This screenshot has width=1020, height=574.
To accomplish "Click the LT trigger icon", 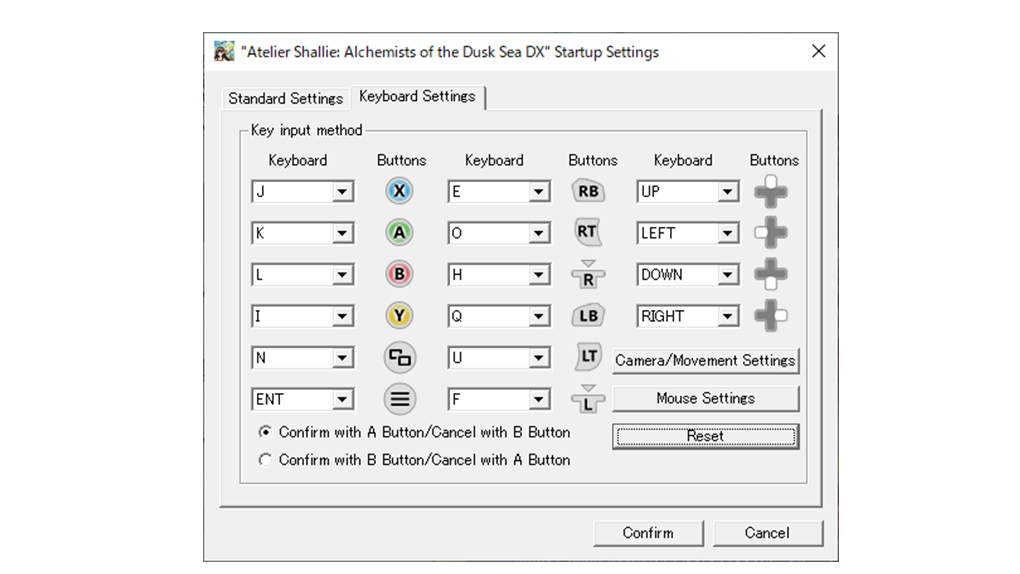I will pos(588,357).
